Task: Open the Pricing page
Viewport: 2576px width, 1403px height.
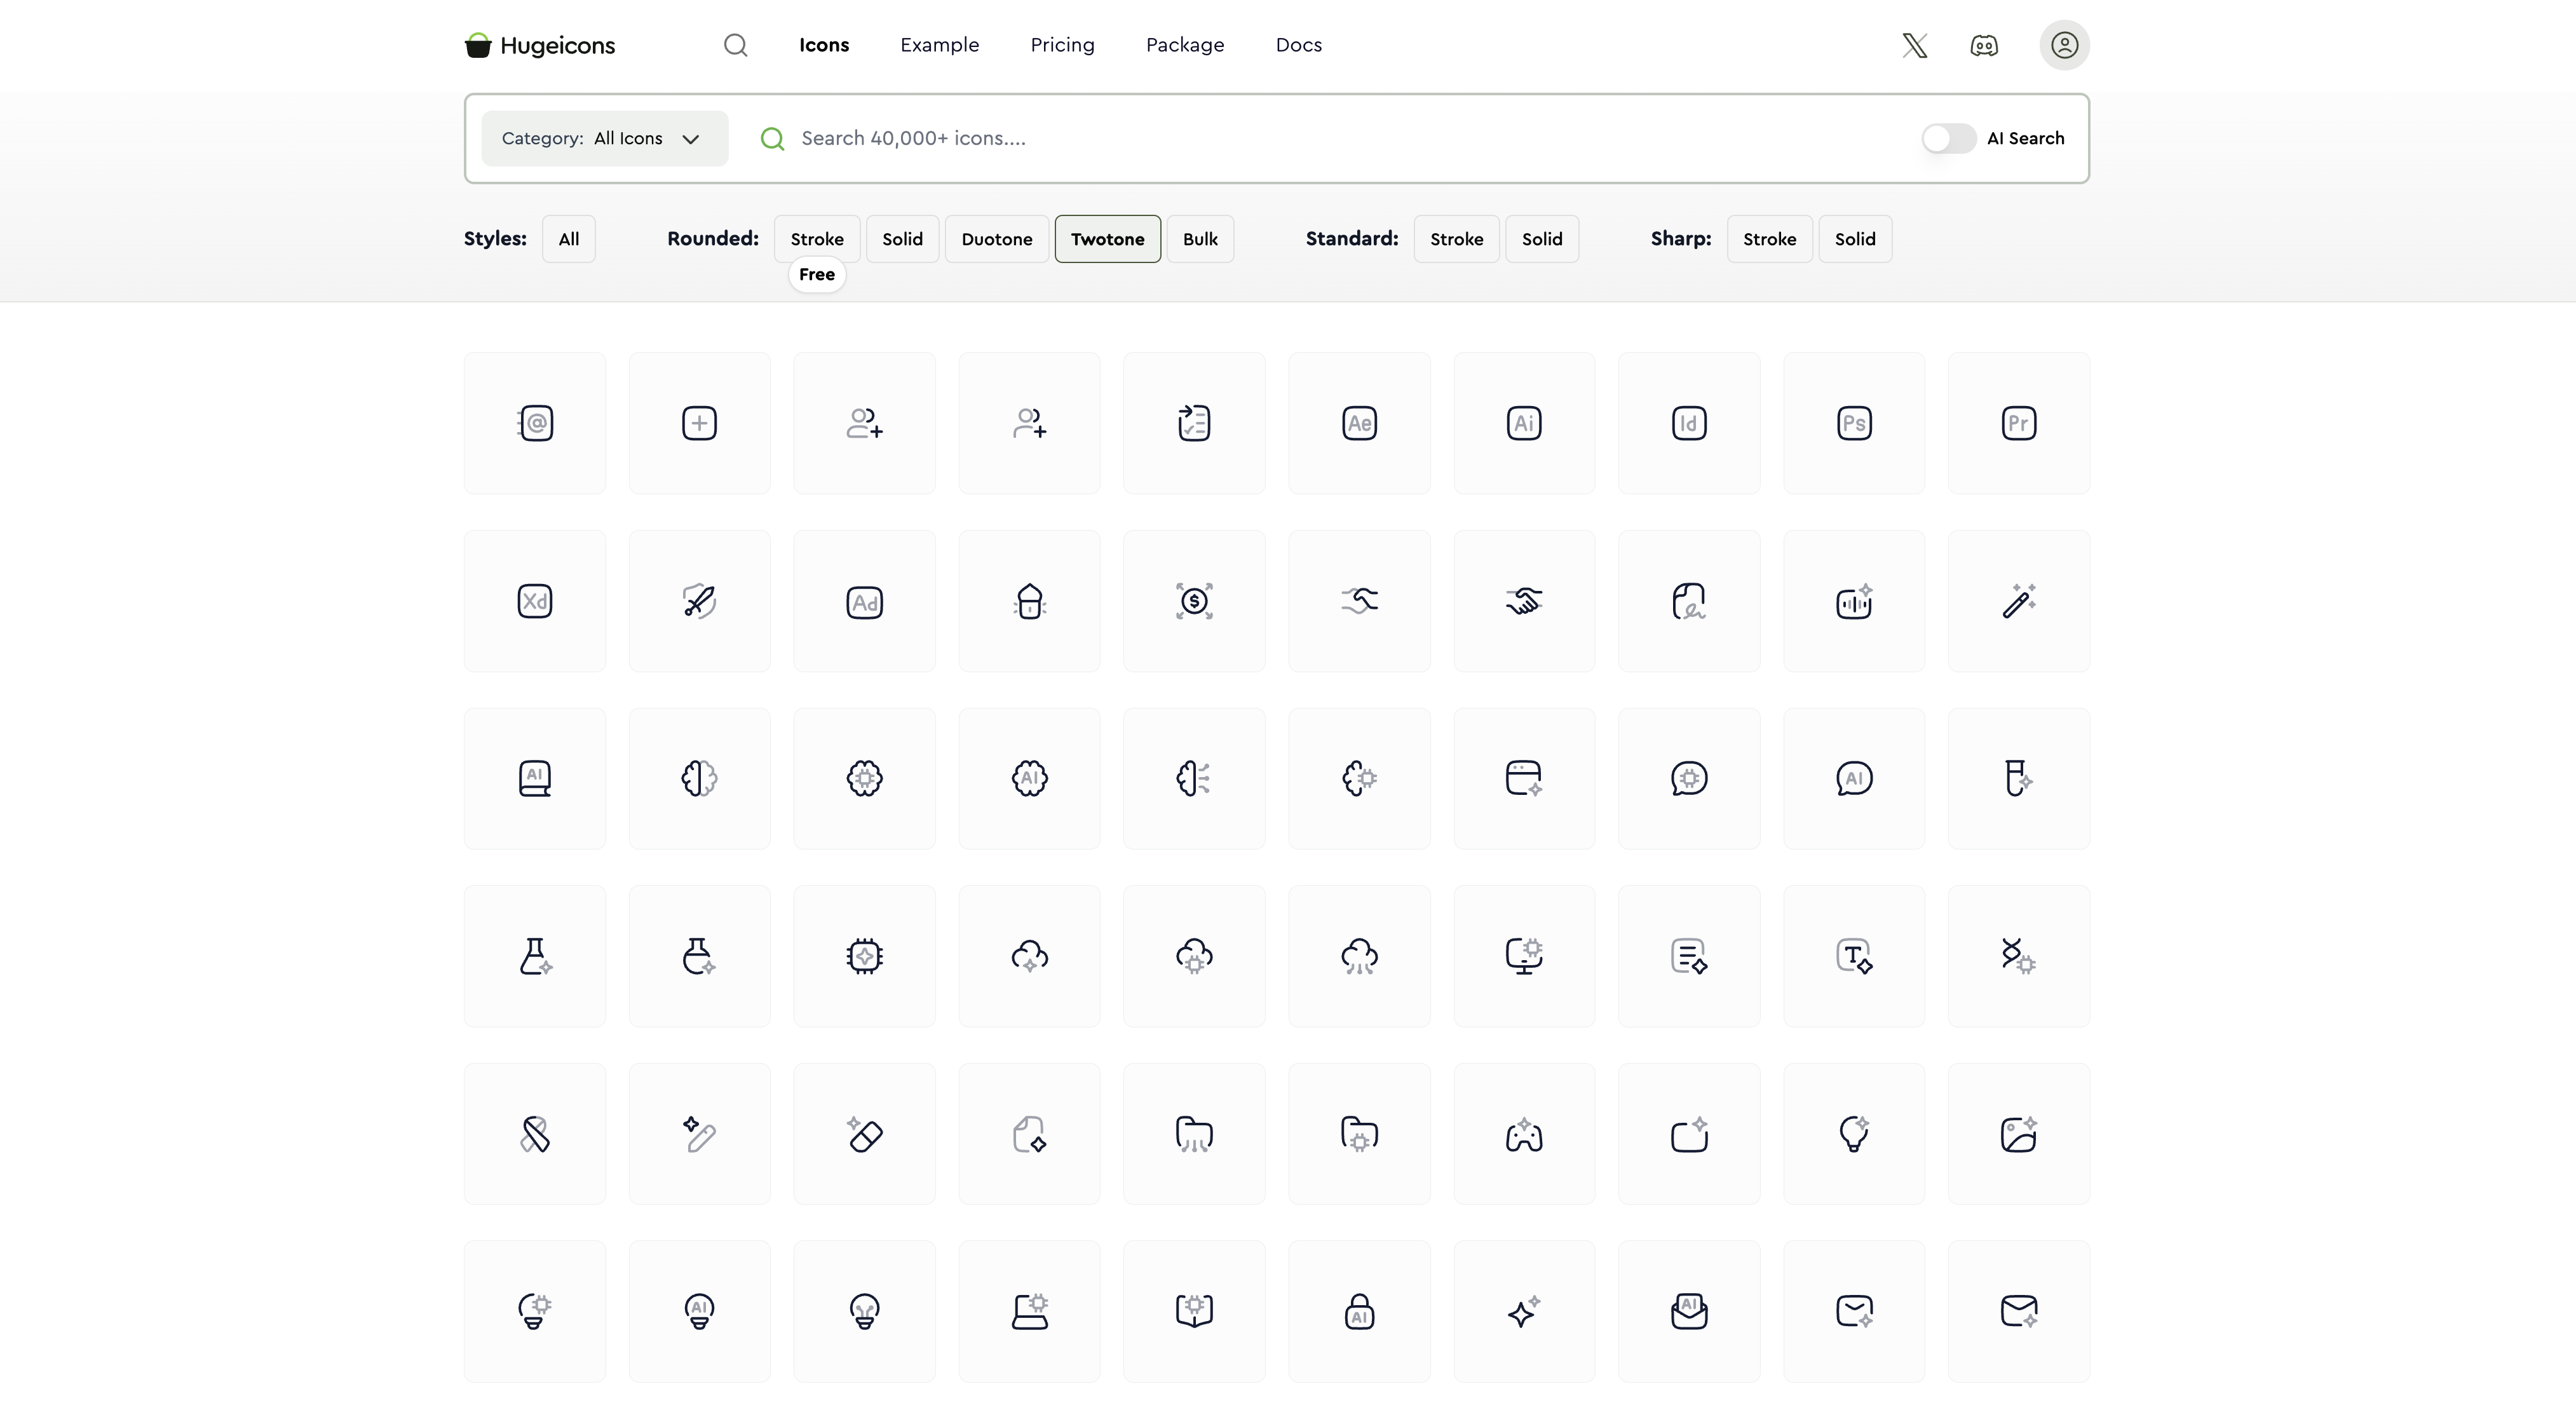Action: click(1062, 45)
